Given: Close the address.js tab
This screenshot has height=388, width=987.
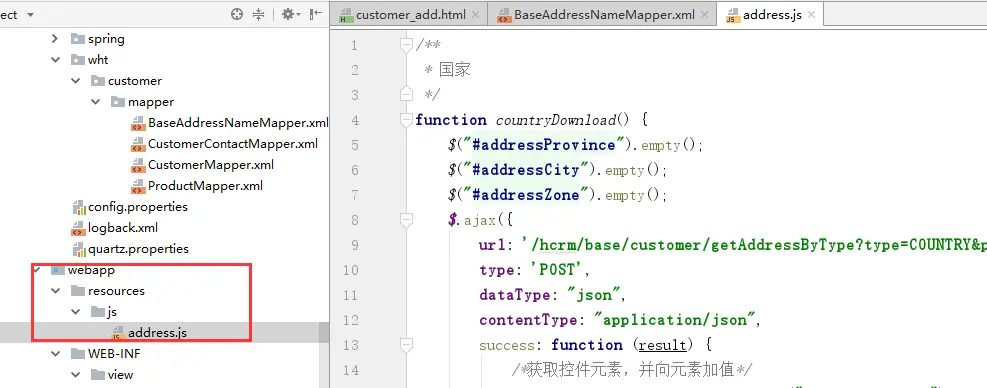Looking at the screenshot, I should tap(812, 15).
